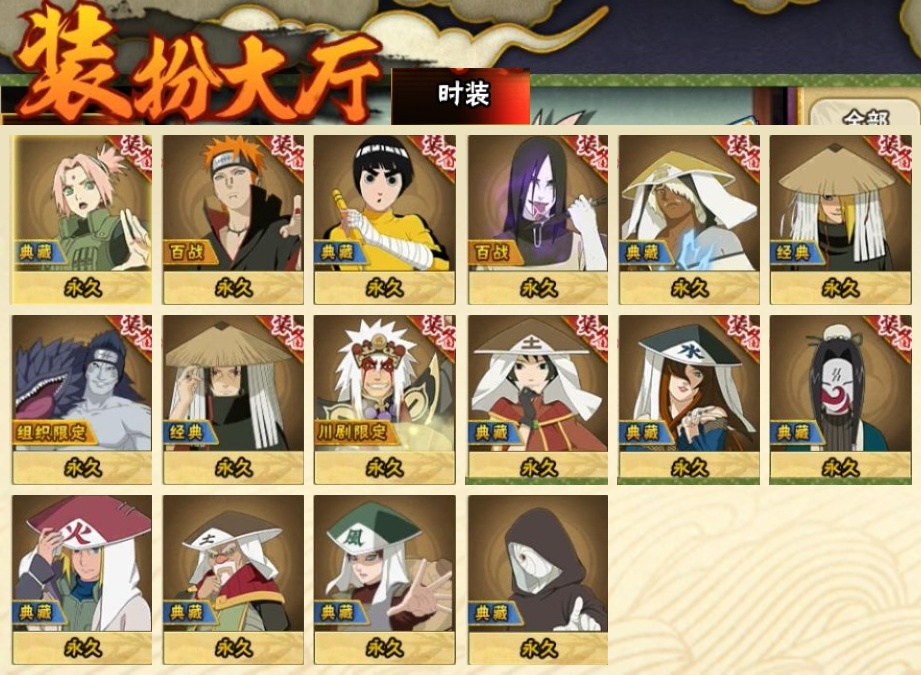Choose the water Kage hat costume card
The width and height of the screenshot is (921, 675).
pyautogui.click(x=688, y=399)
